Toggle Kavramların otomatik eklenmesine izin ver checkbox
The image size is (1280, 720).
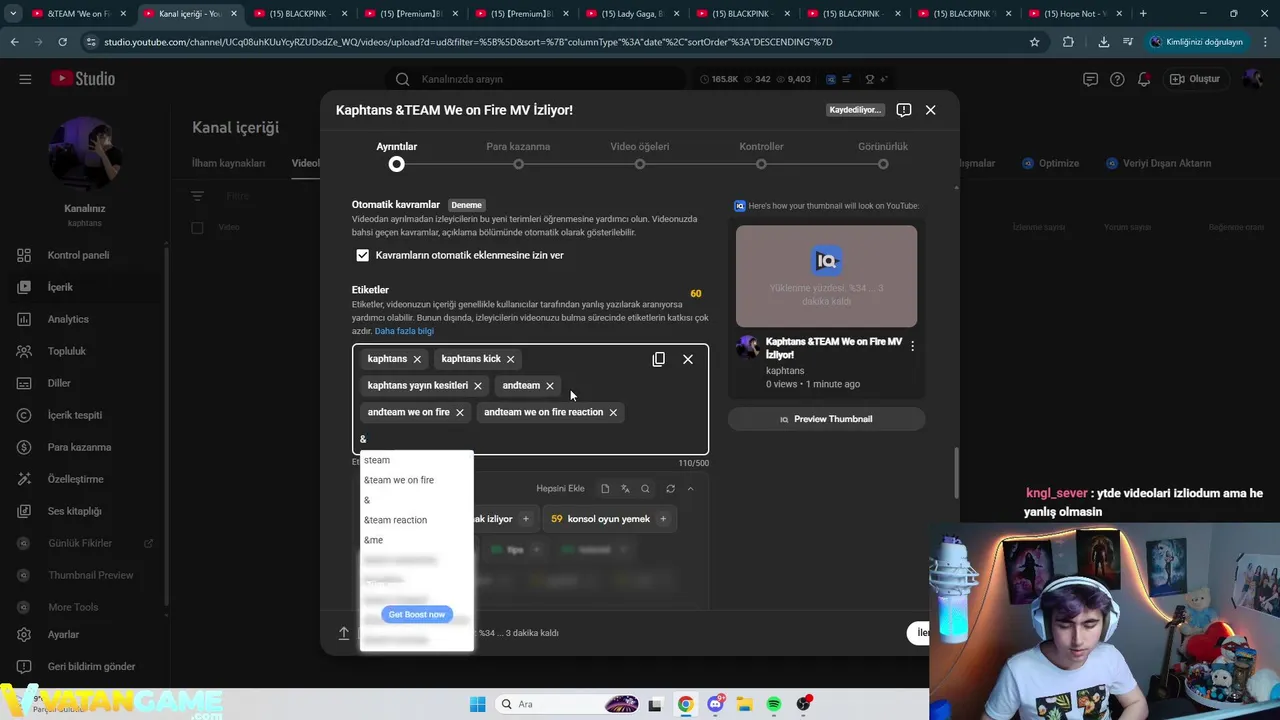362,255
